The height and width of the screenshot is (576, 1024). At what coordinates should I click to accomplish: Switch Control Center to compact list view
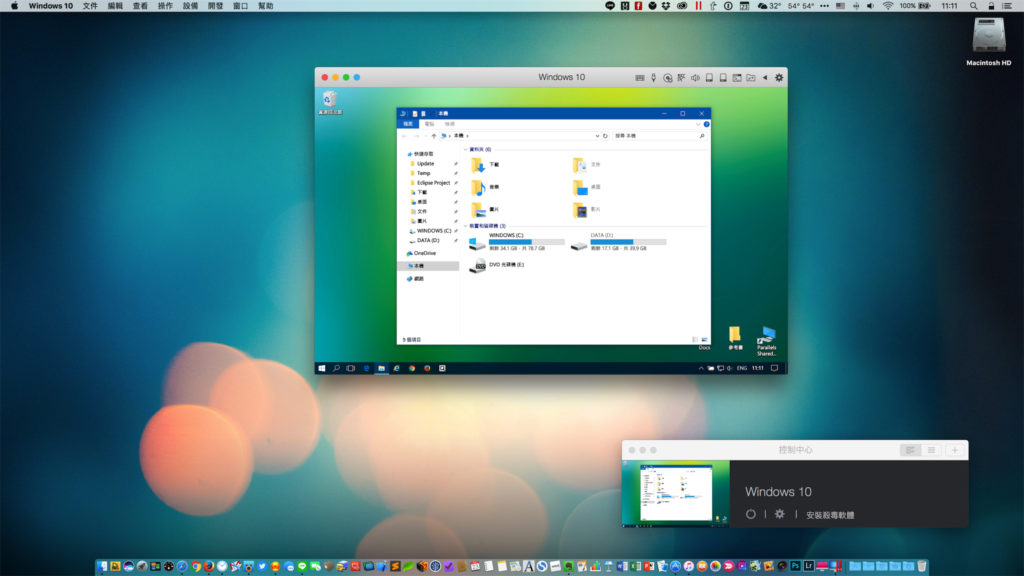932,450
